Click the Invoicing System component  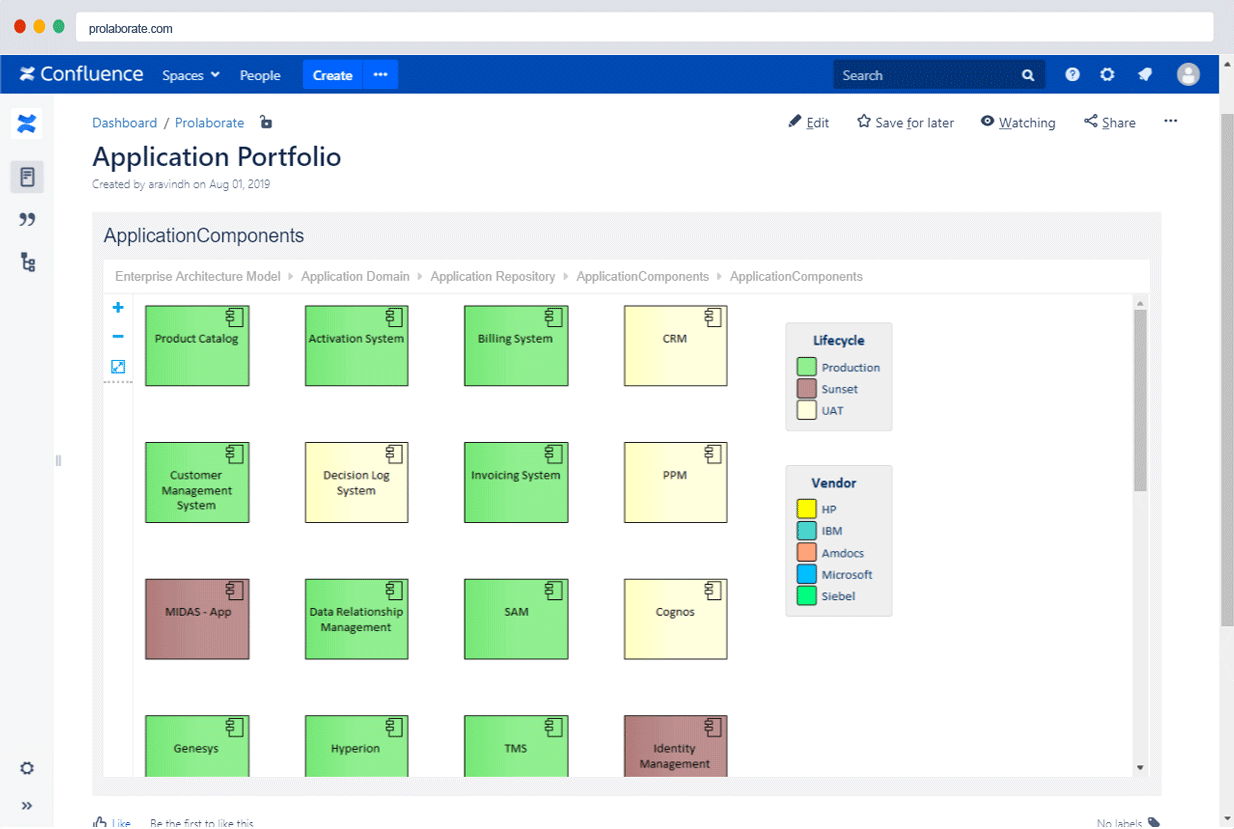(516, 482)
